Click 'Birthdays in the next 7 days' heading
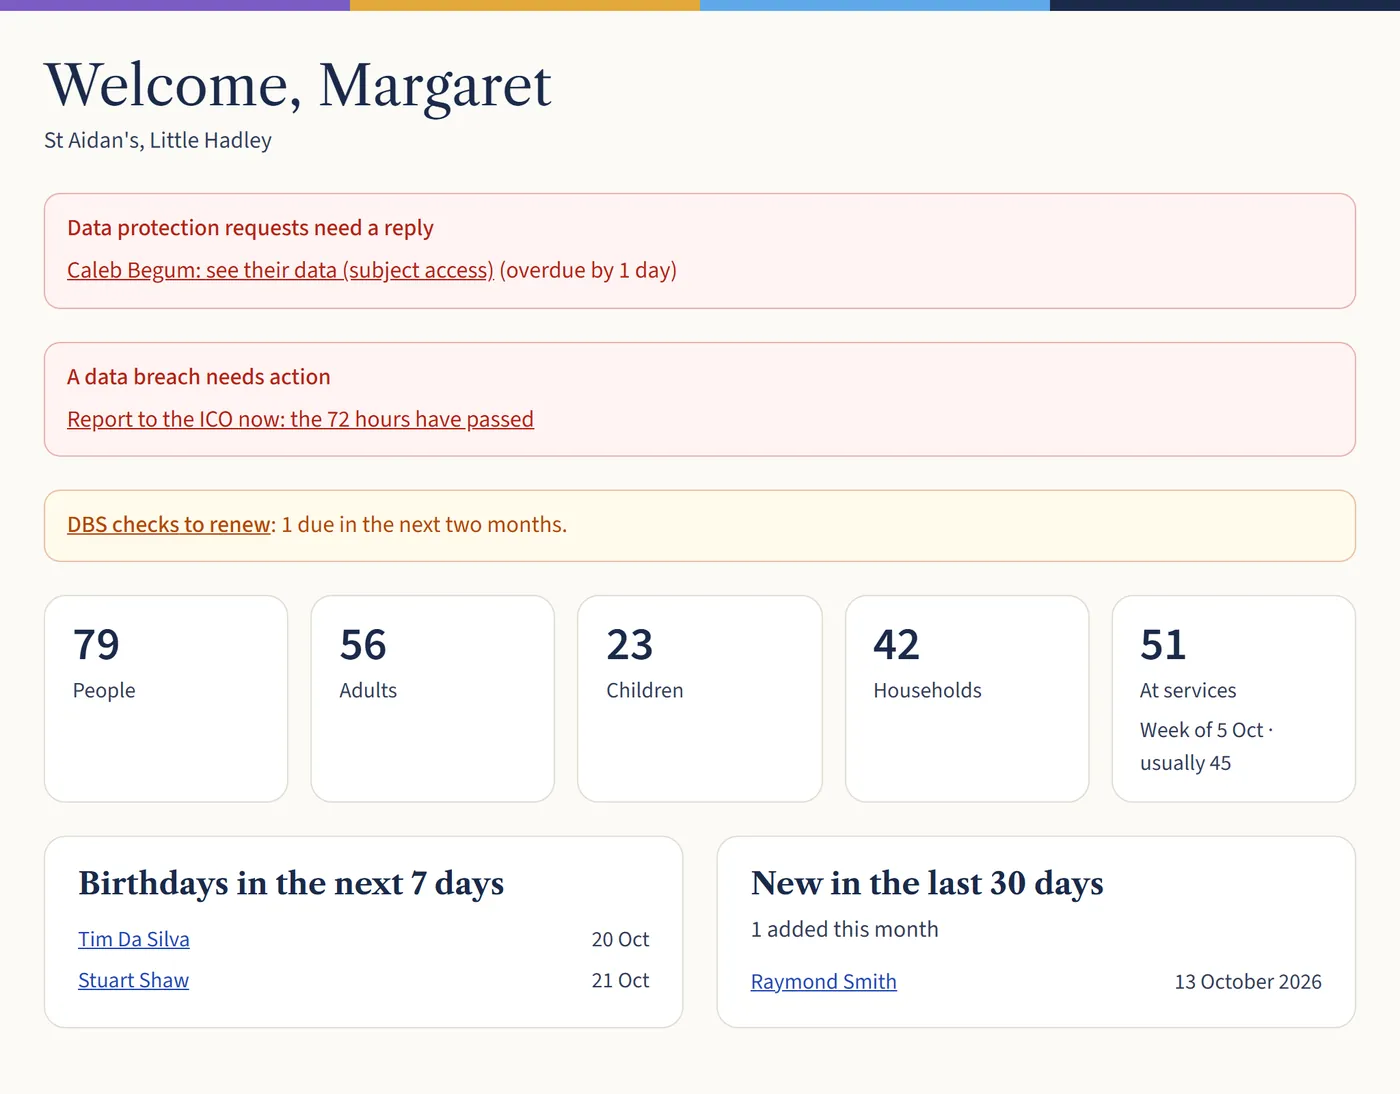The height and width of the screenshot is (1094, 1400). point(291,883)
